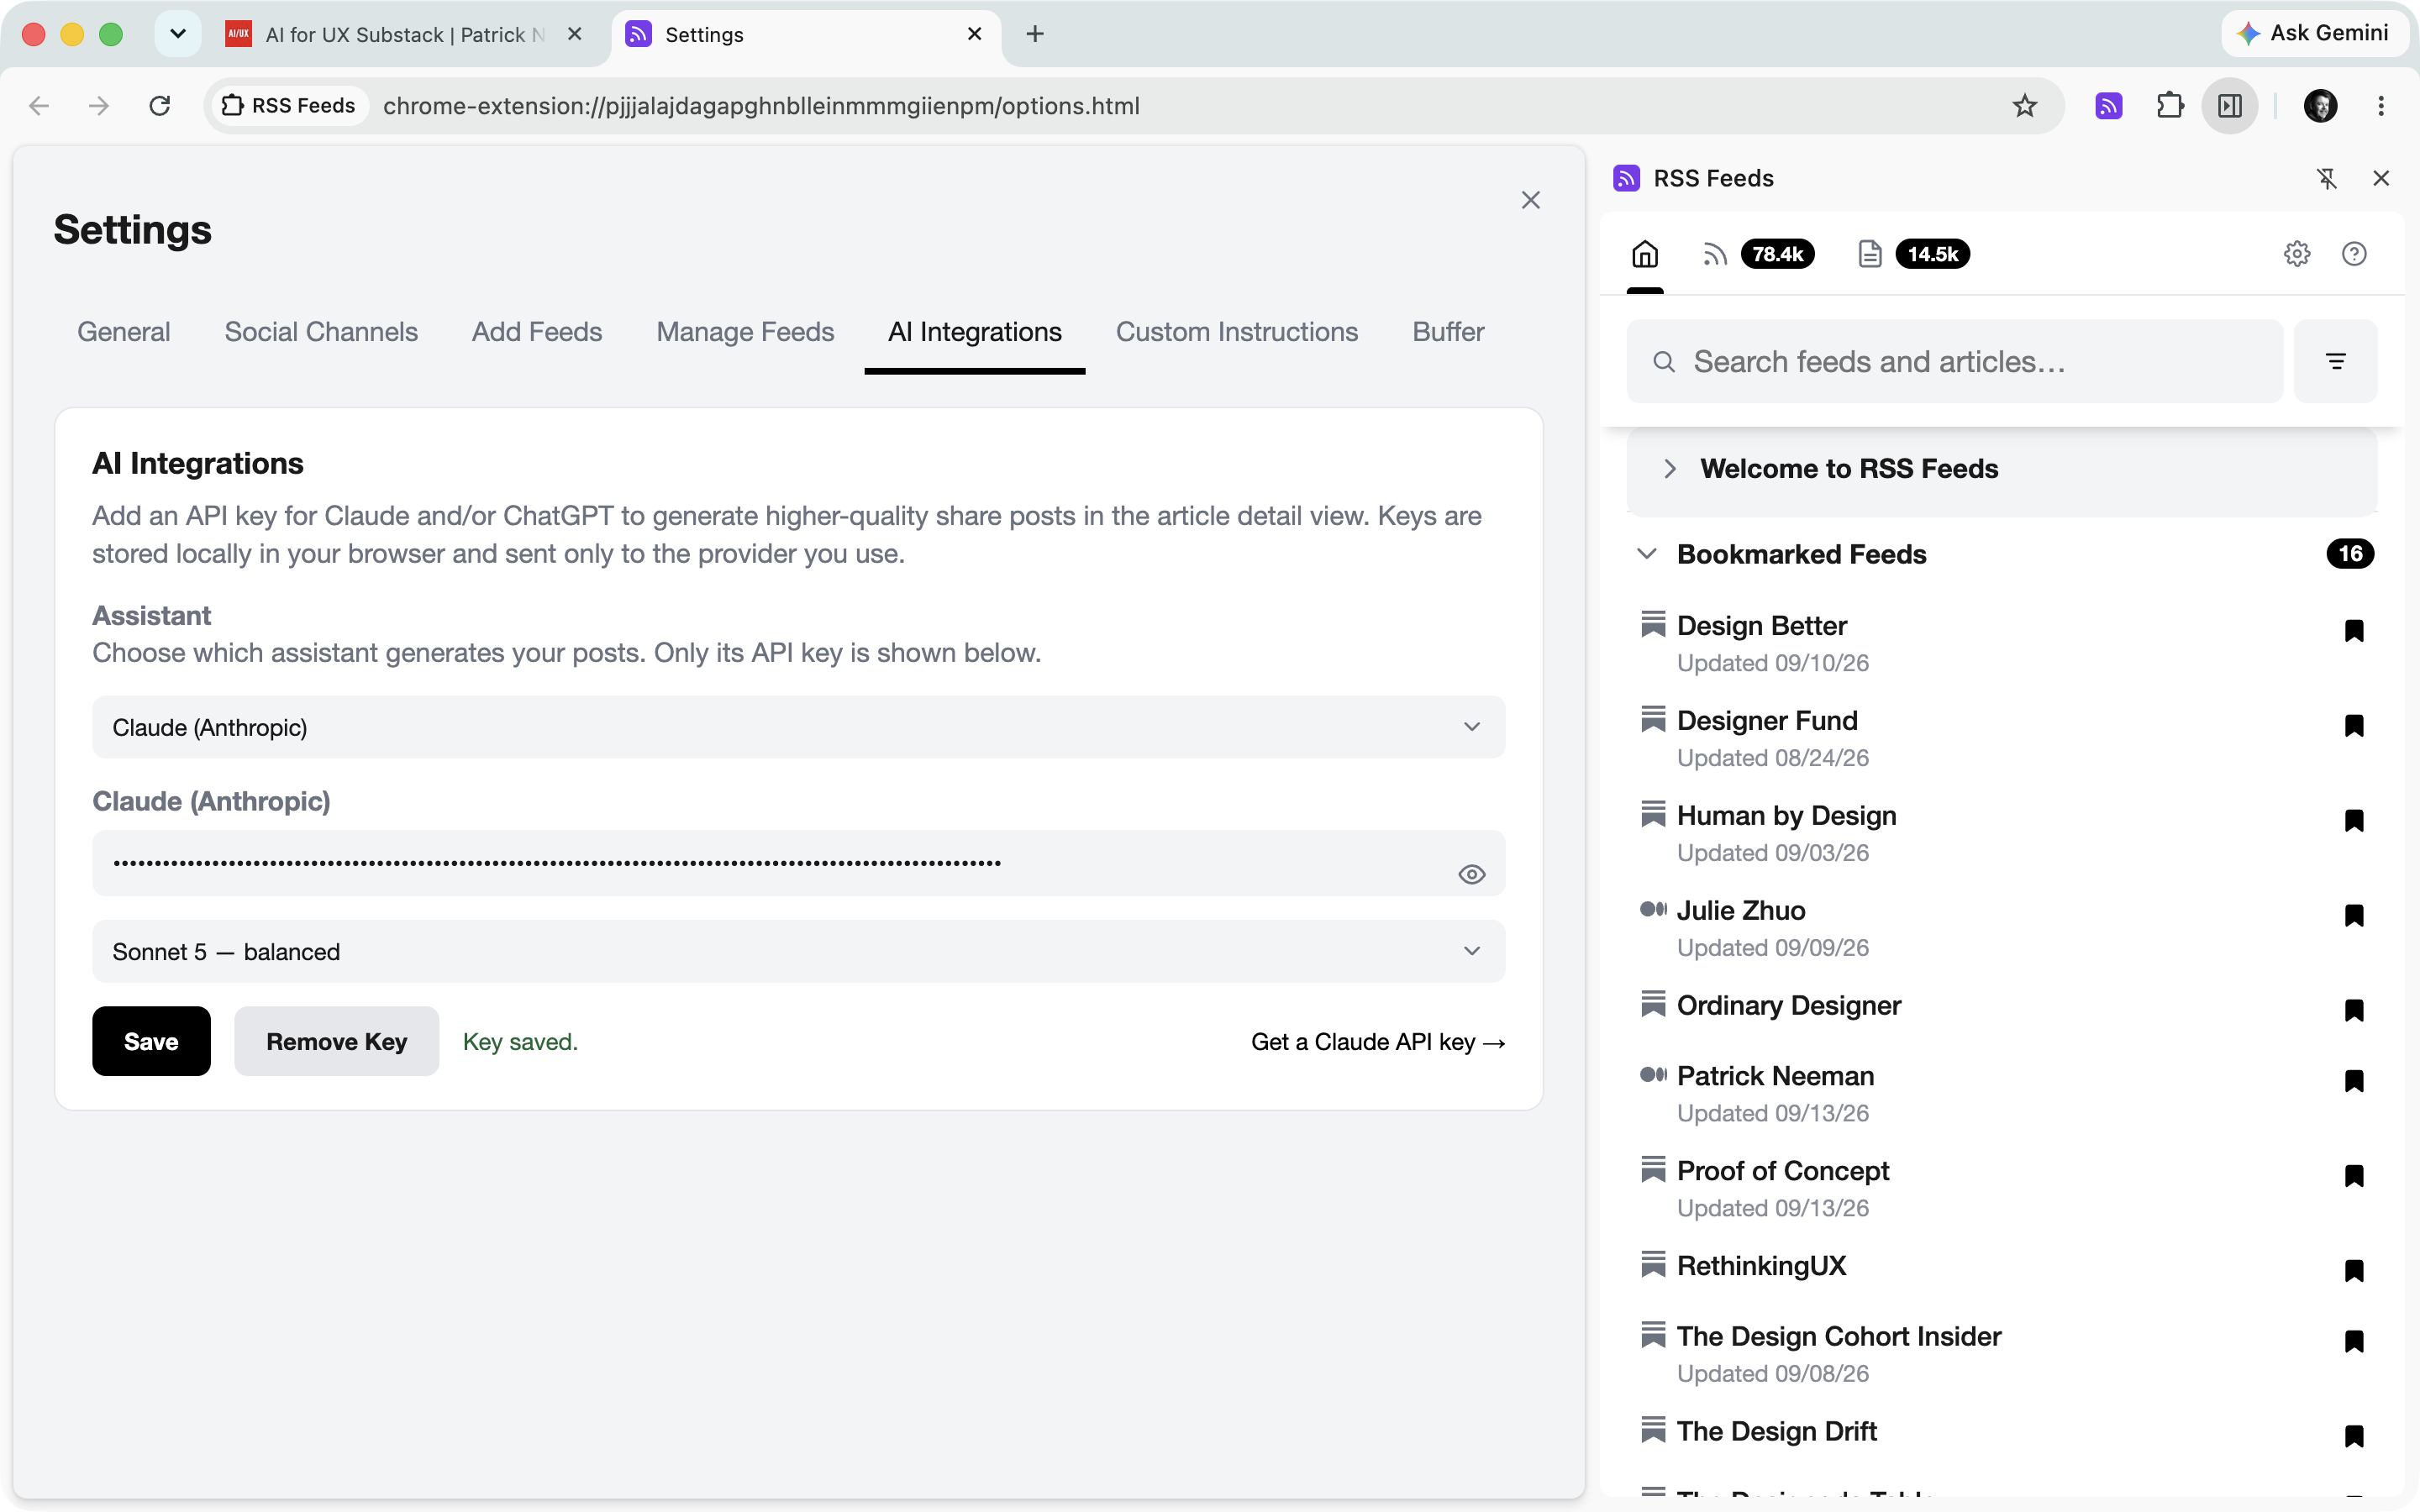Open a new browser tab
2420x1512 pixels.
1035,34
